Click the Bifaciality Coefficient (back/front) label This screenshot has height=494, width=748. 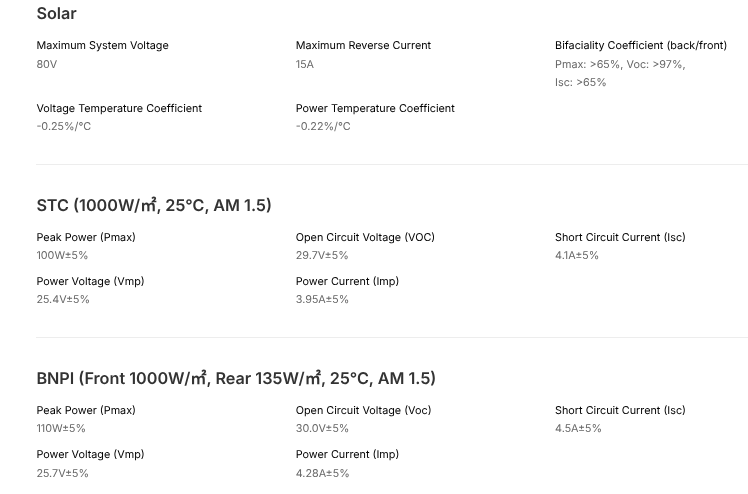pyautogui.click(x=640, y=46)
